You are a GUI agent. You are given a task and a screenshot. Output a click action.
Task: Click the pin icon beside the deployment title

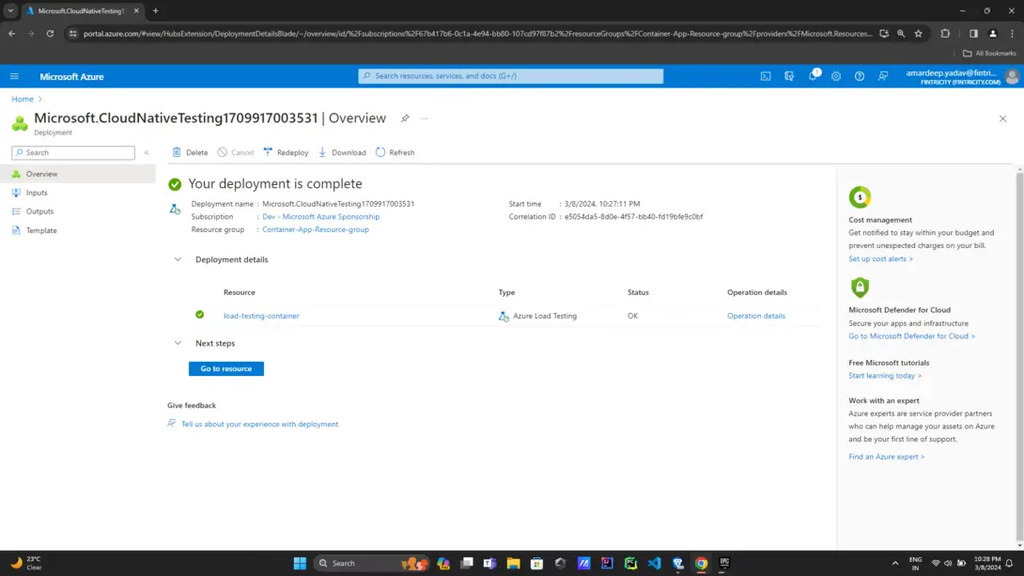tap(404, 118)
